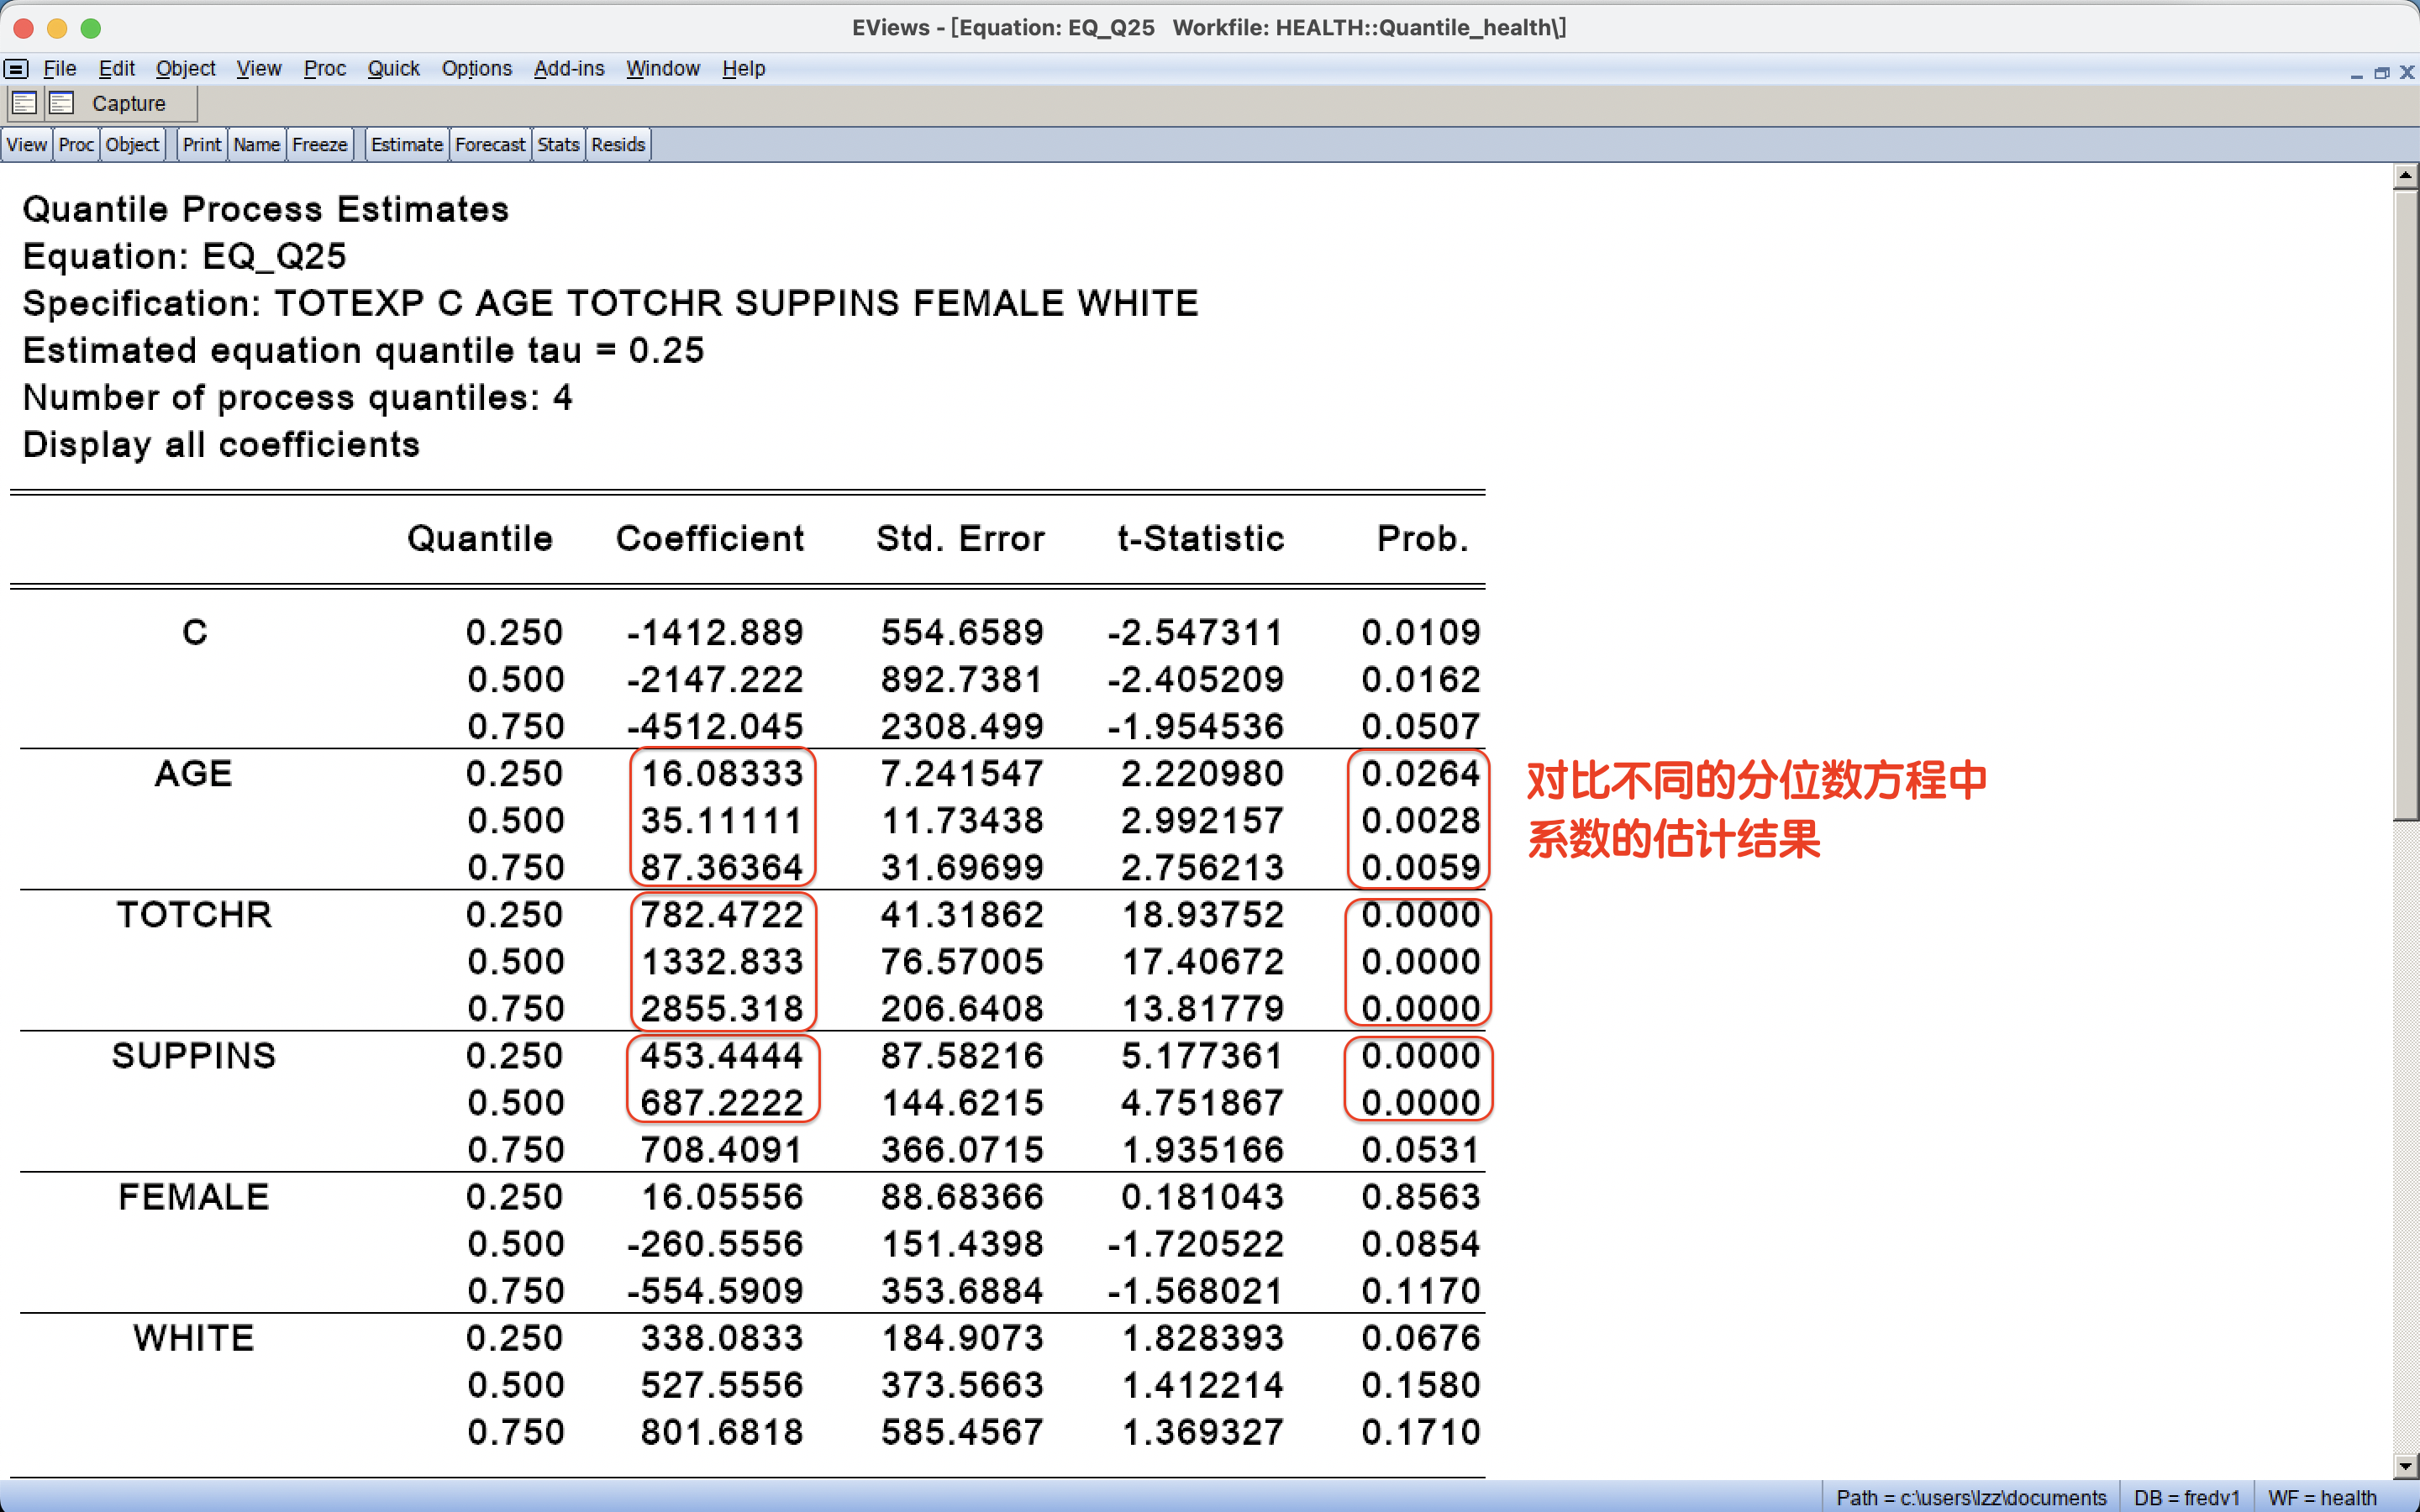2420x1512 pixels.
Task: Click the Stats button
Action: [x=557, y=145]
